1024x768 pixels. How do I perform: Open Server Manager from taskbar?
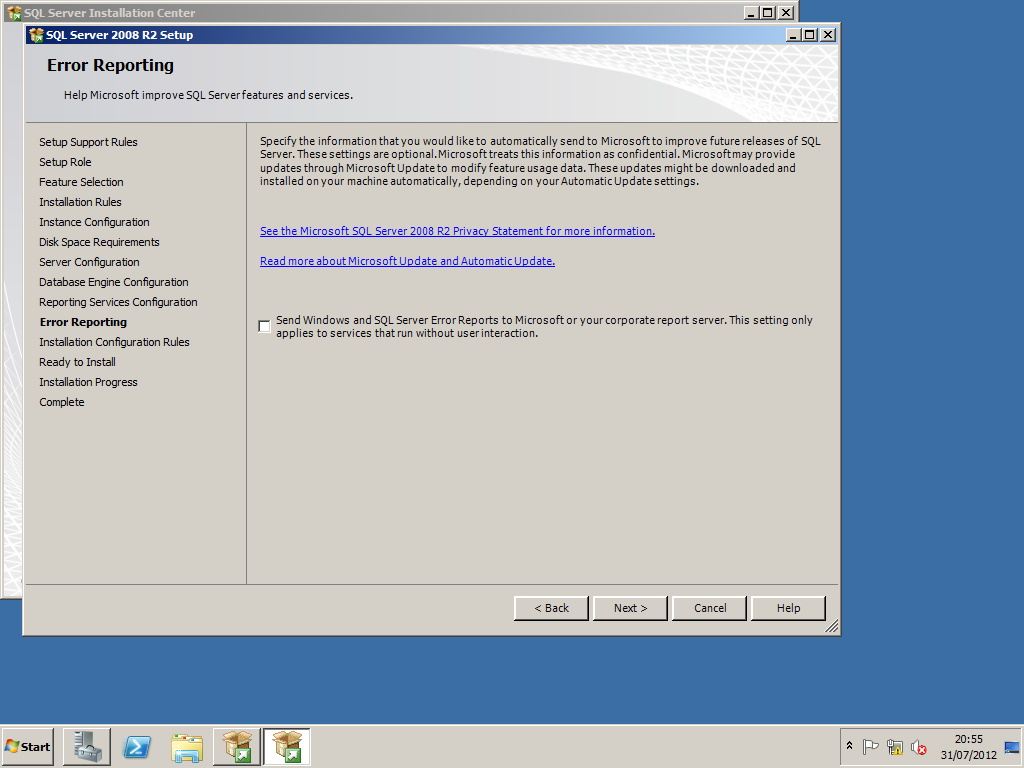point(87,746)
